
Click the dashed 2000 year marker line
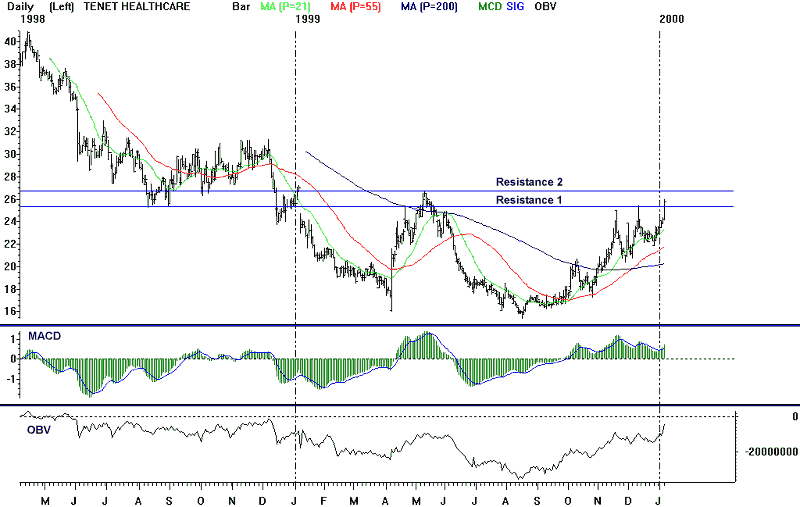click(x=659, y=255)
